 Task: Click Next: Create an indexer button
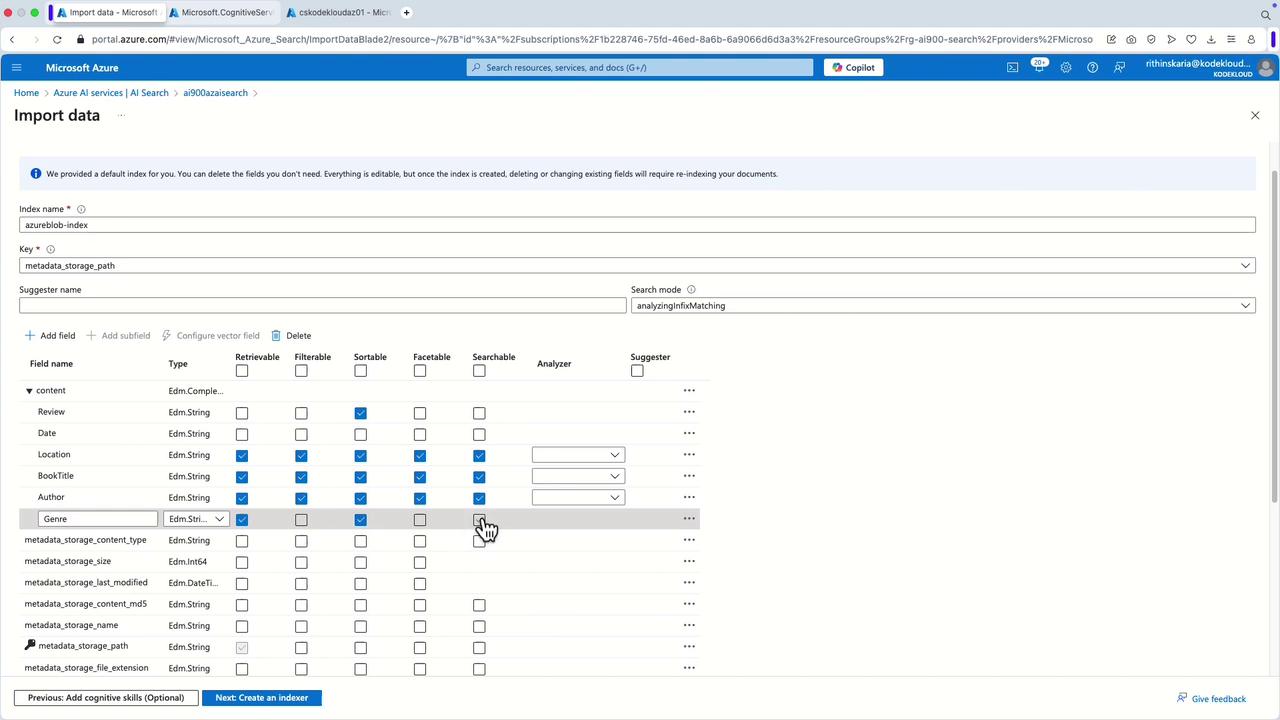(261, 697)
